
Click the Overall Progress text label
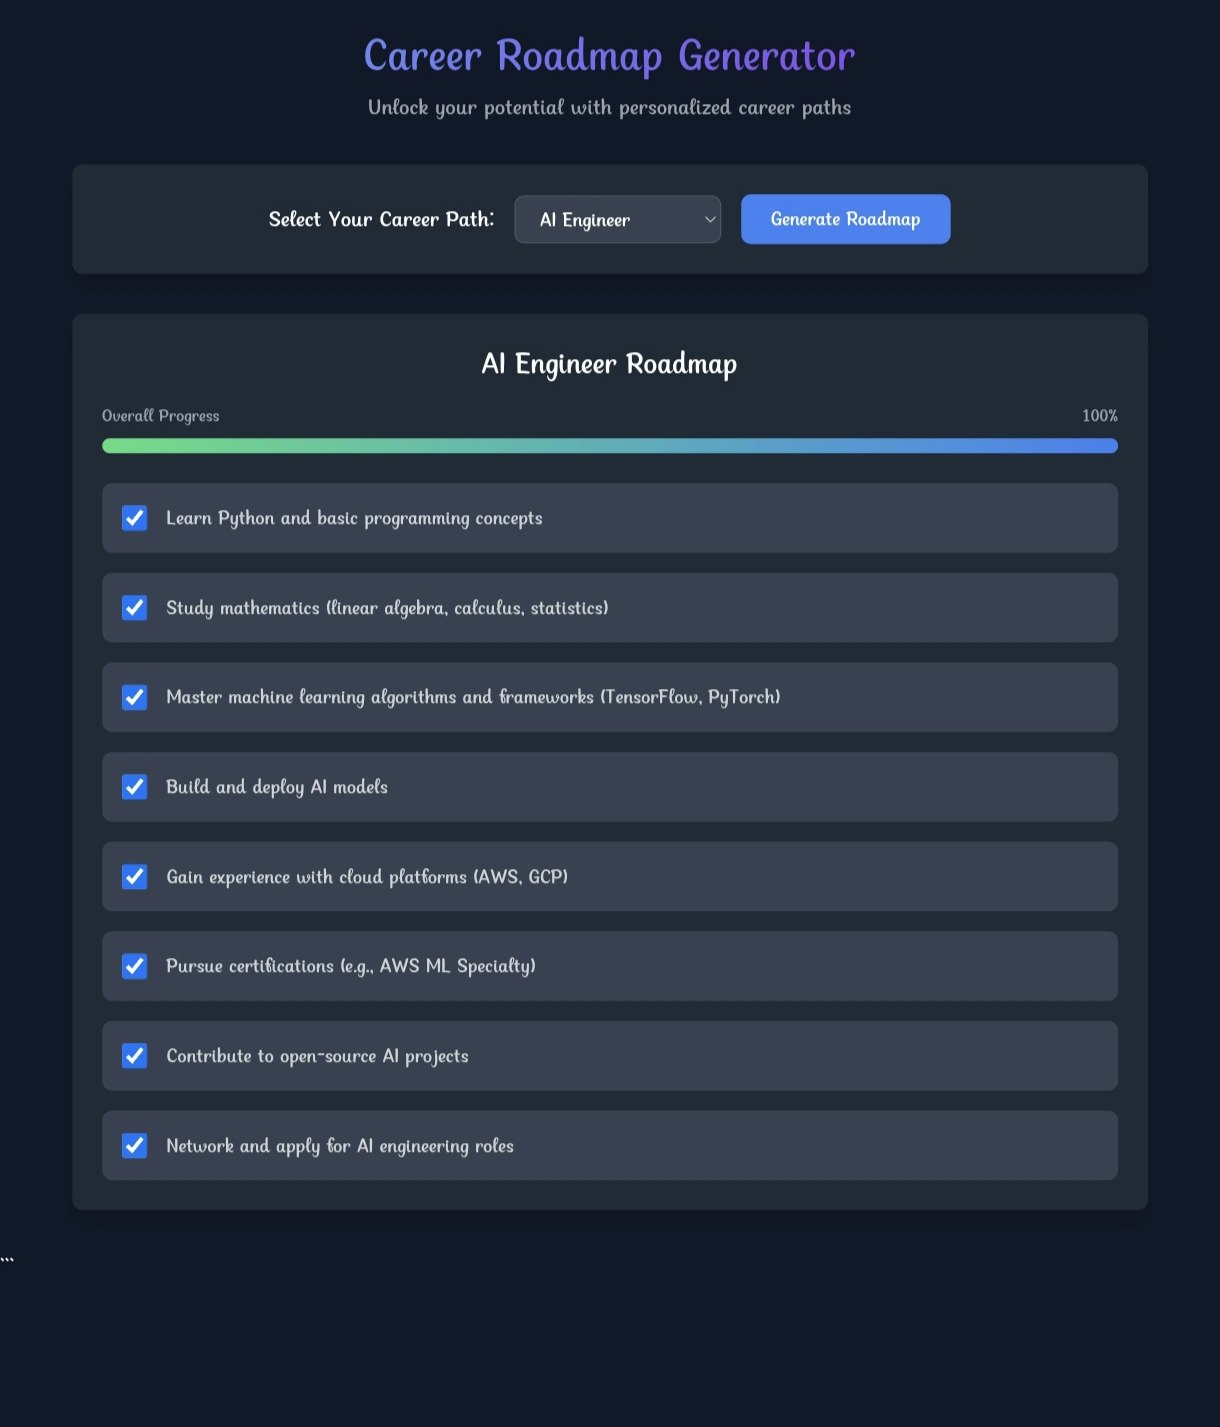(160, 415)
